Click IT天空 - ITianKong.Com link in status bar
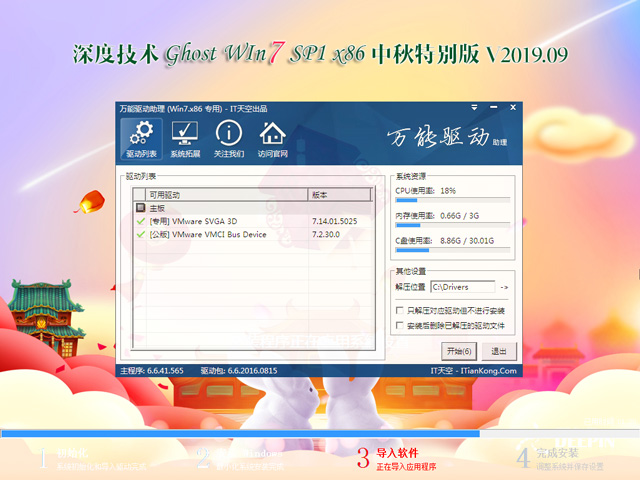 [x=473, y=371]
